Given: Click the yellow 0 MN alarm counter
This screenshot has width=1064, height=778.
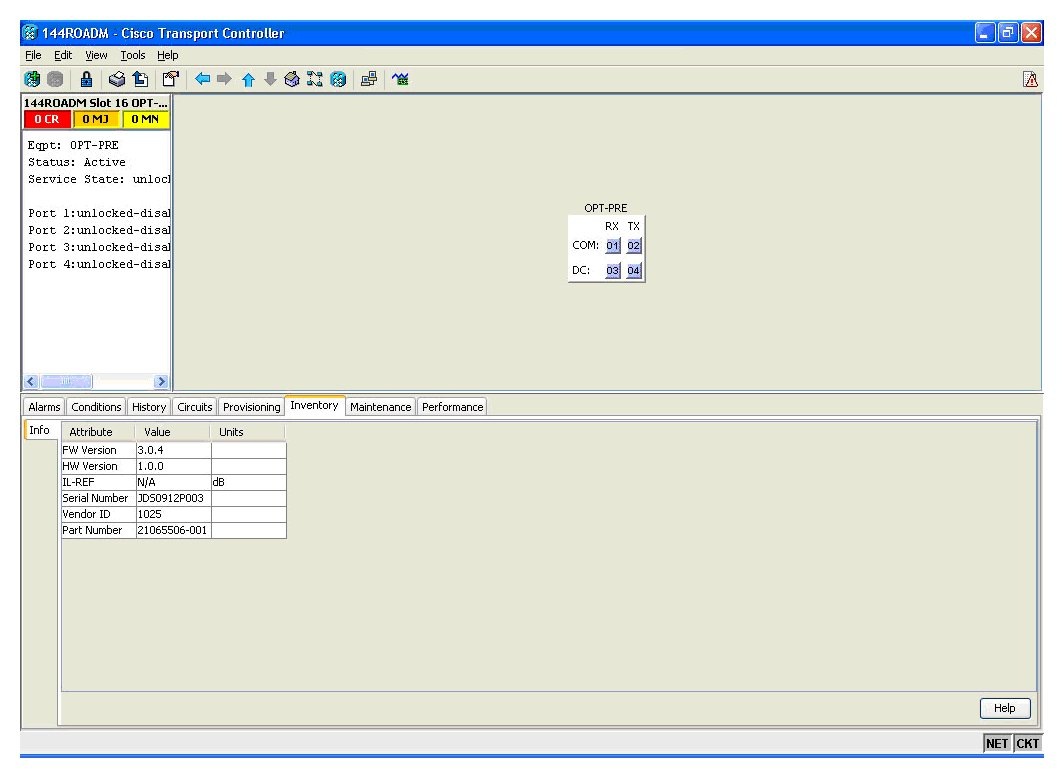Looking at the screenshot, I should pyautogui.click(x=145, y=119).
